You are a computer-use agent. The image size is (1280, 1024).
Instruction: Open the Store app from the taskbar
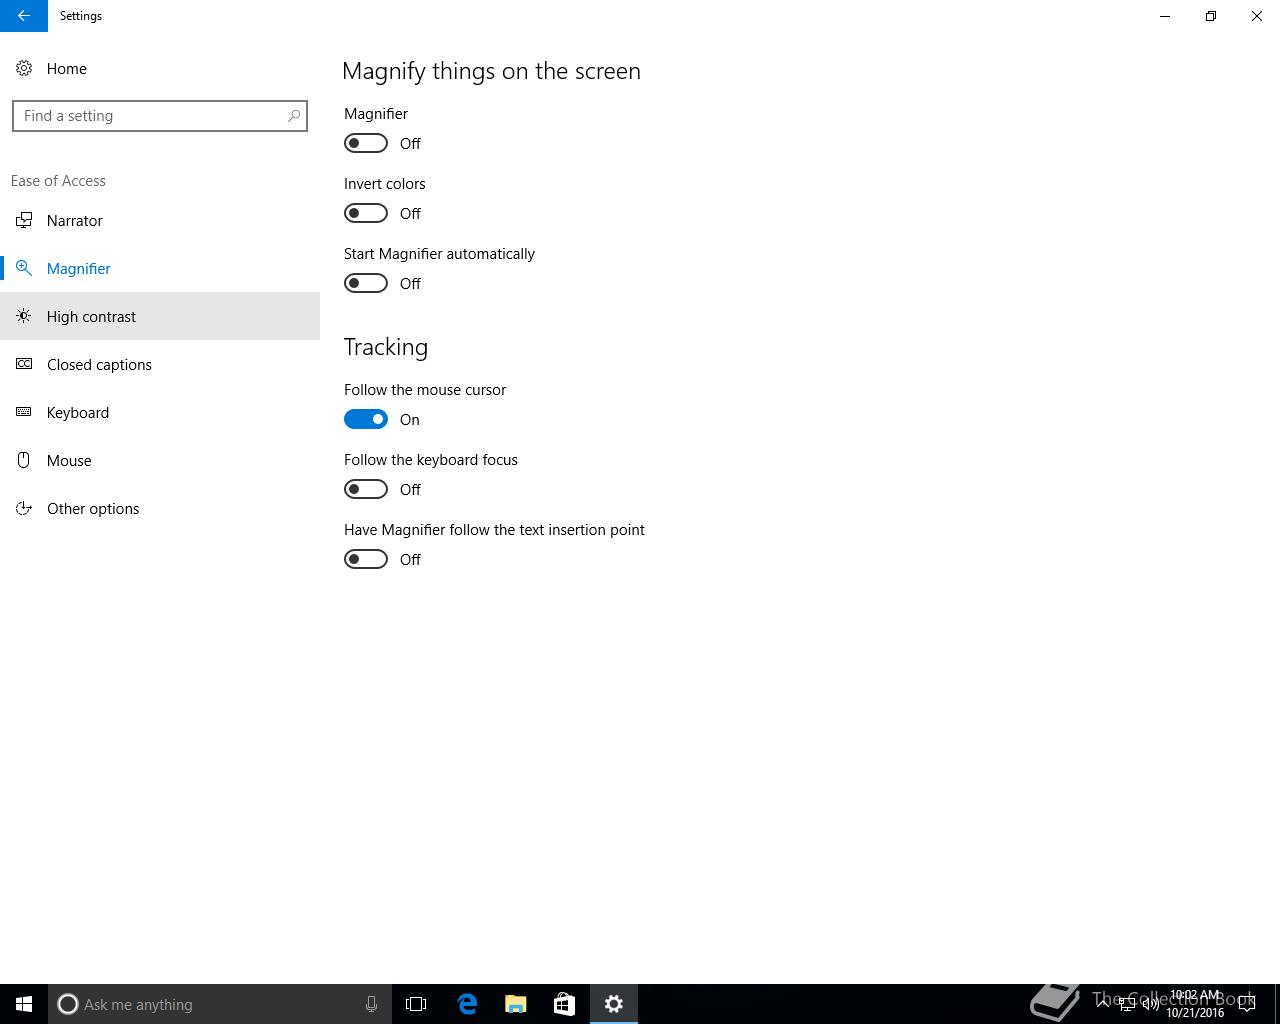[564, 1004]
